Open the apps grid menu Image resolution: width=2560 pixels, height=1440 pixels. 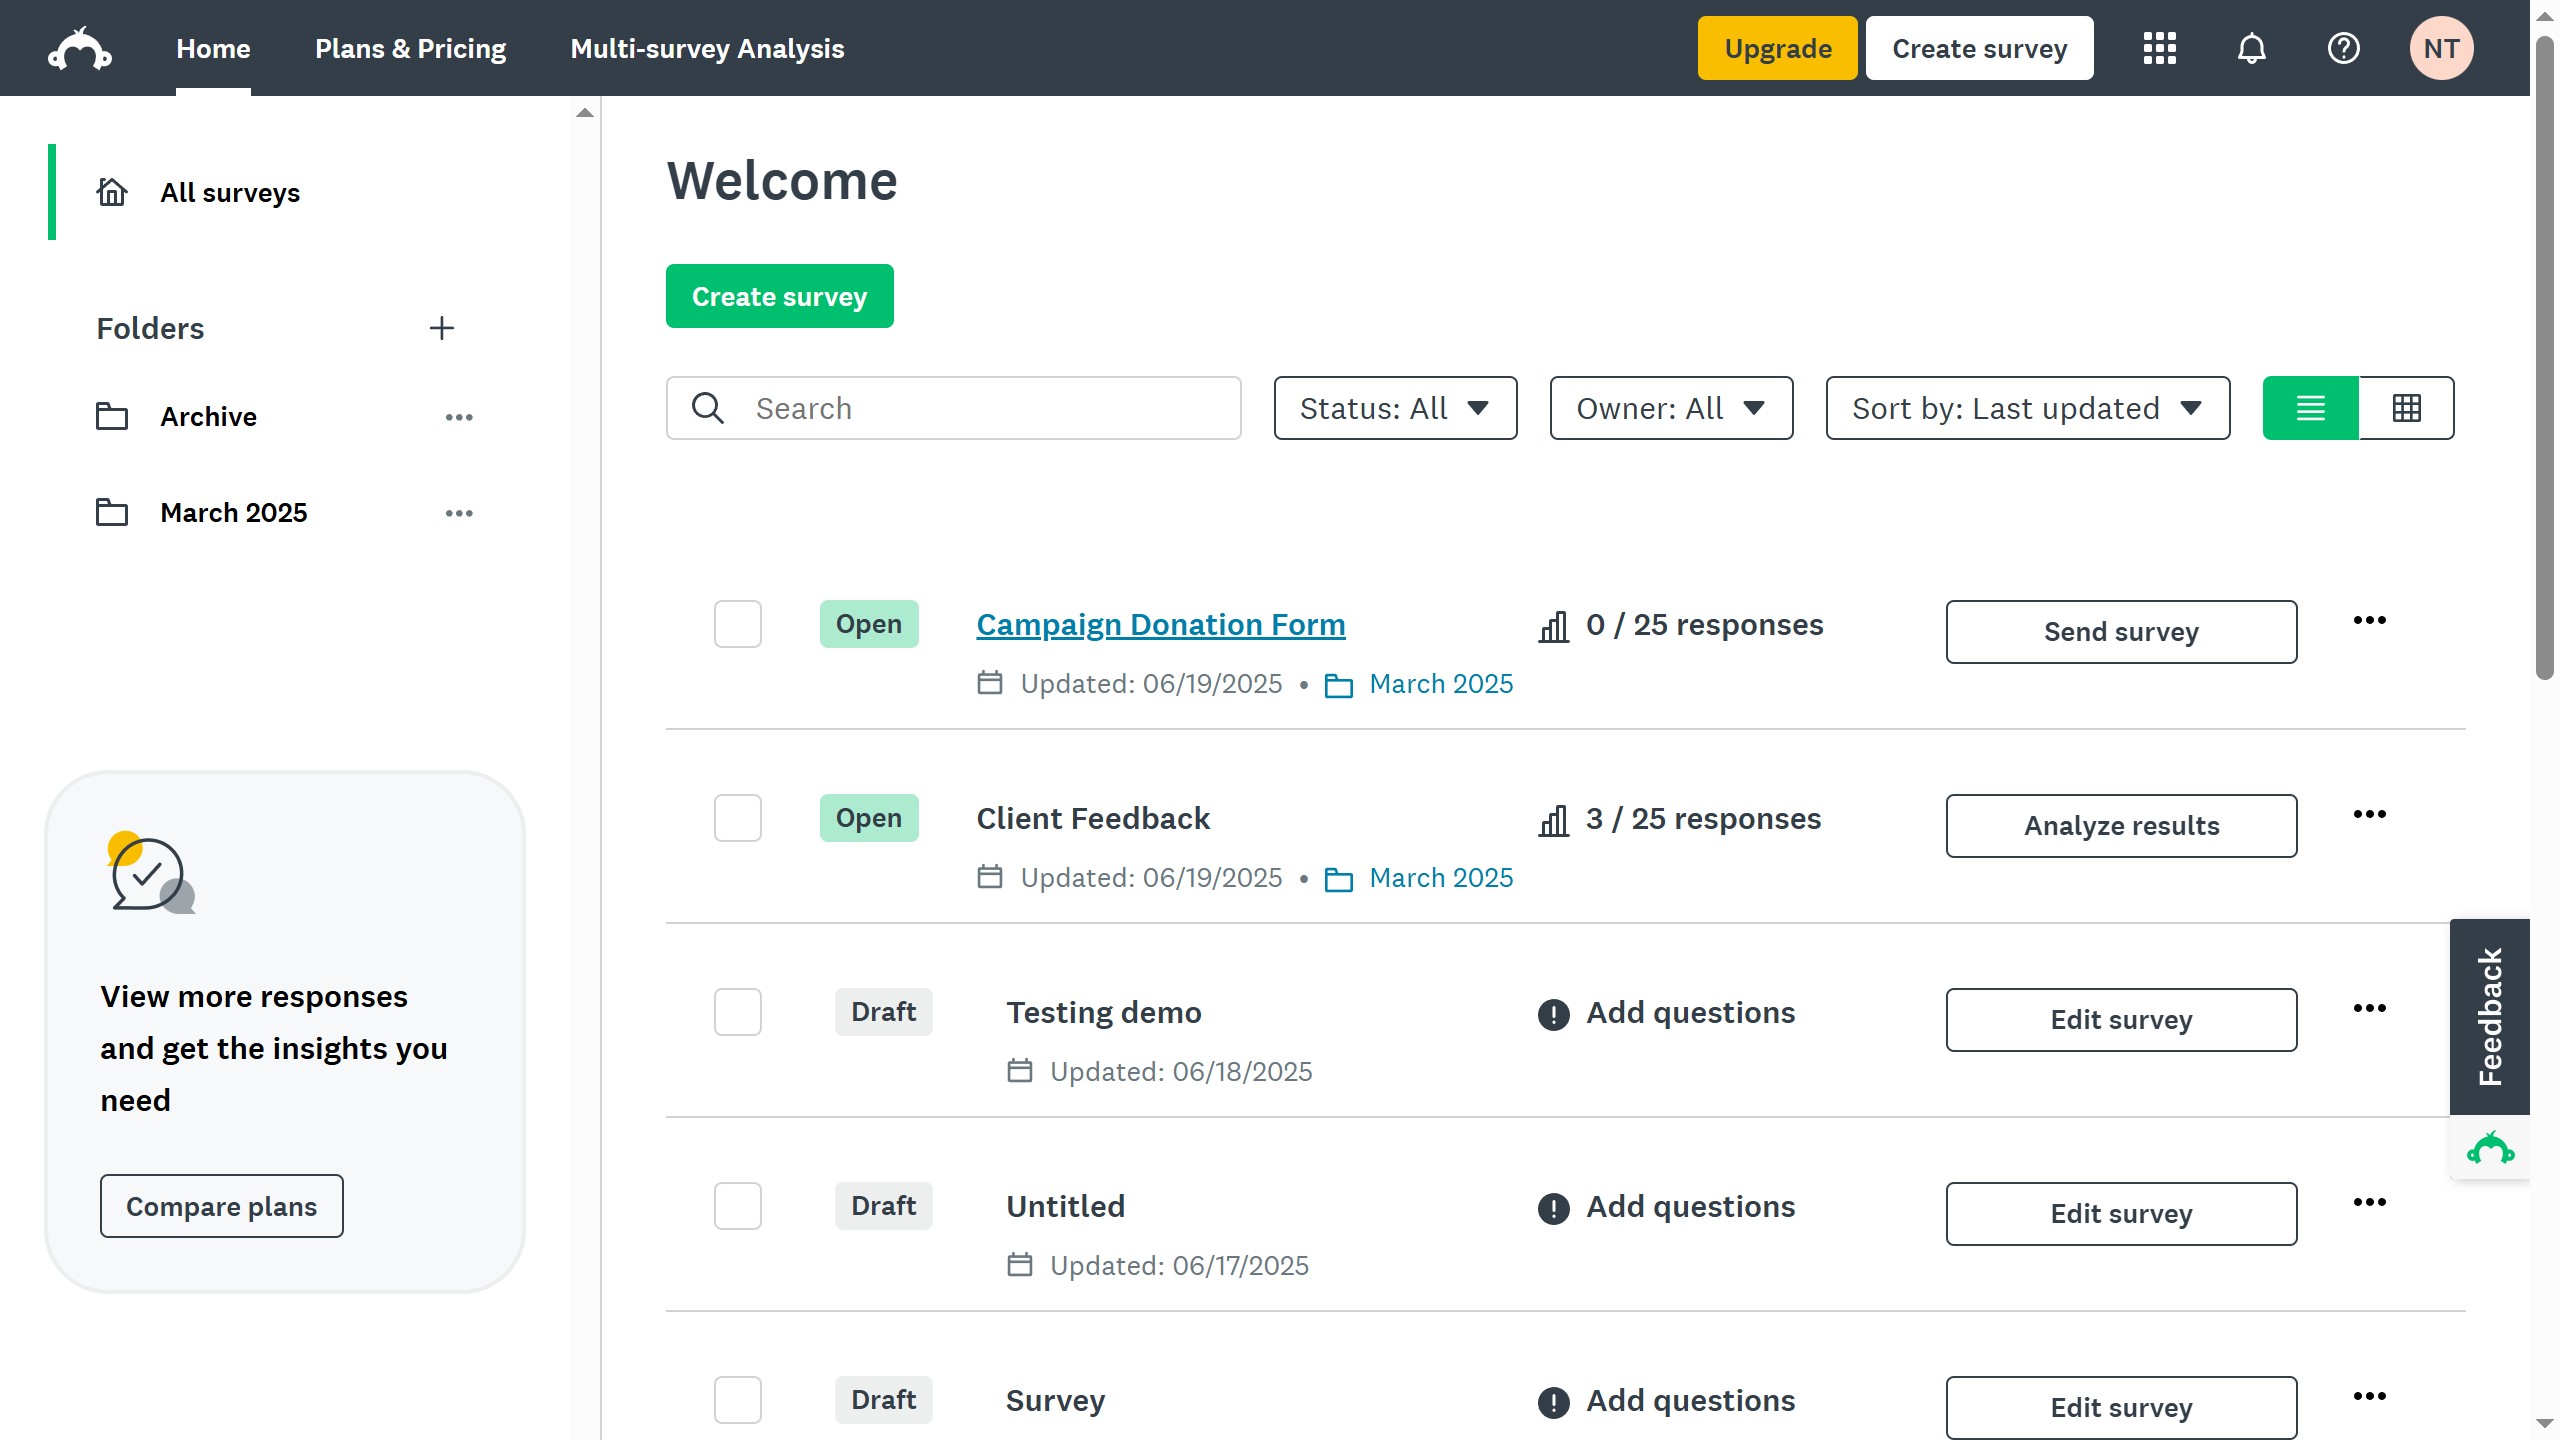pos(2159,47)
